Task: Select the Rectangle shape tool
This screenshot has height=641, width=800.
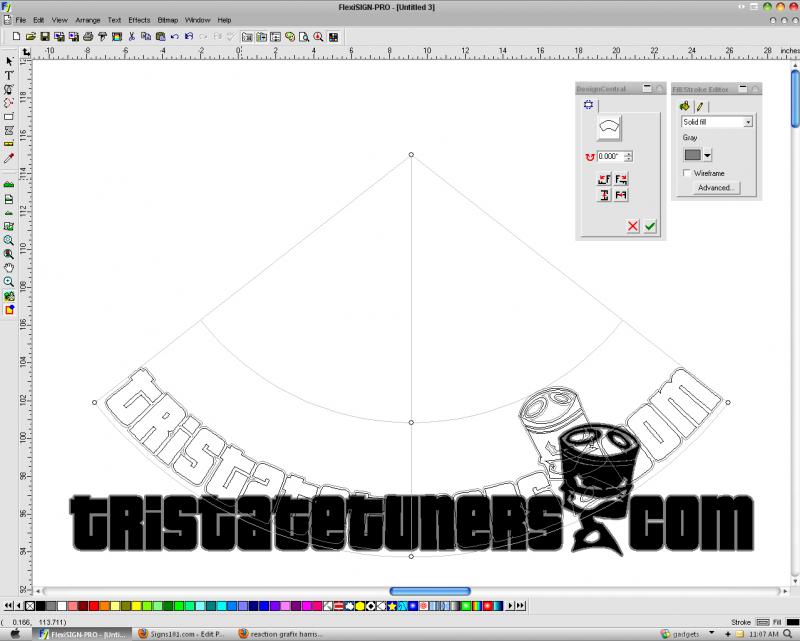Action: [x=9, y=117]
